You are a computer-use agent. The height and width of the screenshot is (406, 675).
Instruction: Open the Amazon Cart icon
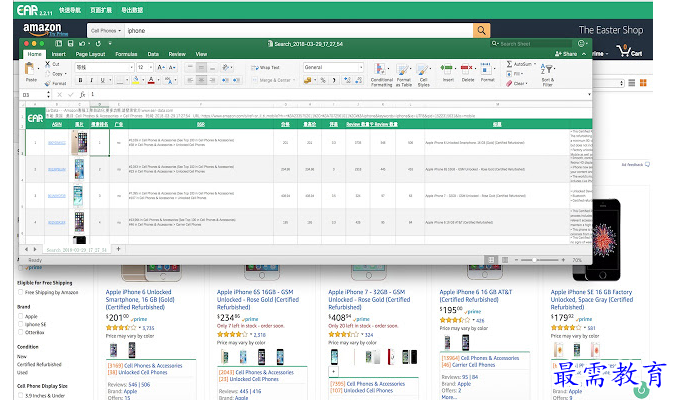coord(629,51)
